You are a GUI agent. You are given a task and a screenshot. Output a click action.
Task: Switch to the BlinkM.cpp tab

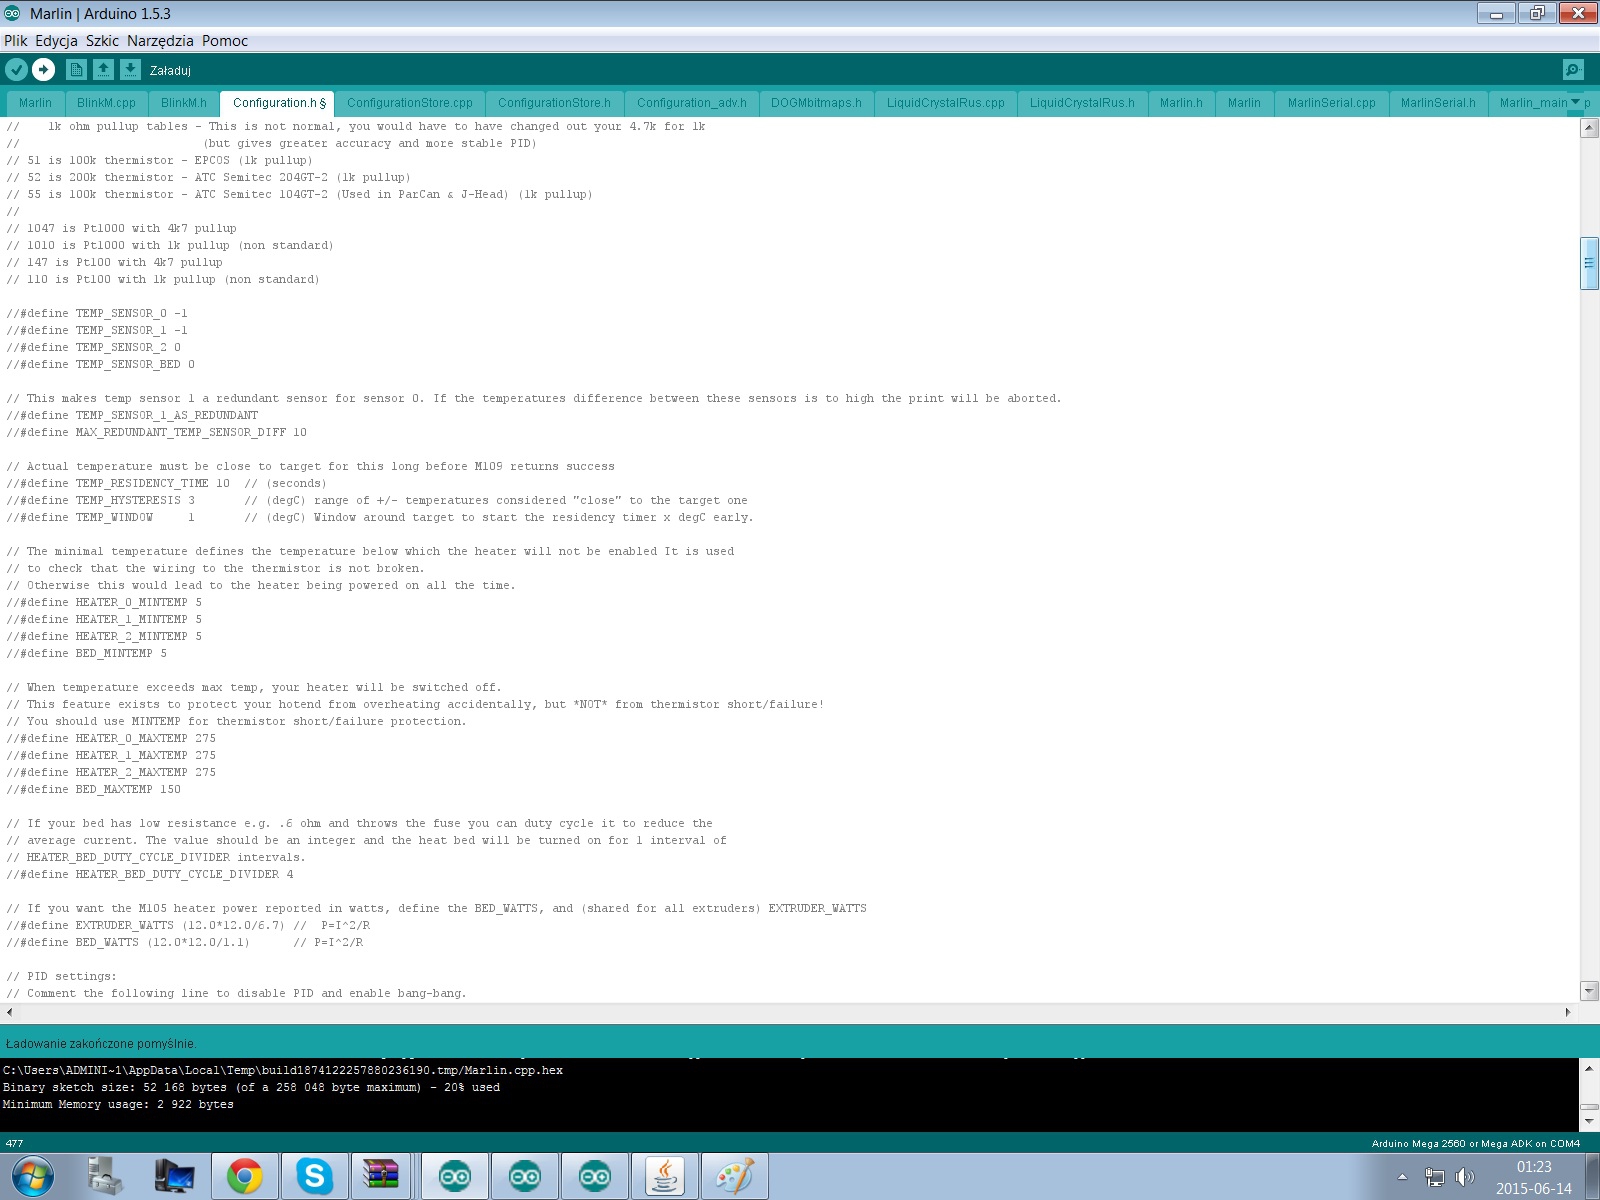(106, 103)
